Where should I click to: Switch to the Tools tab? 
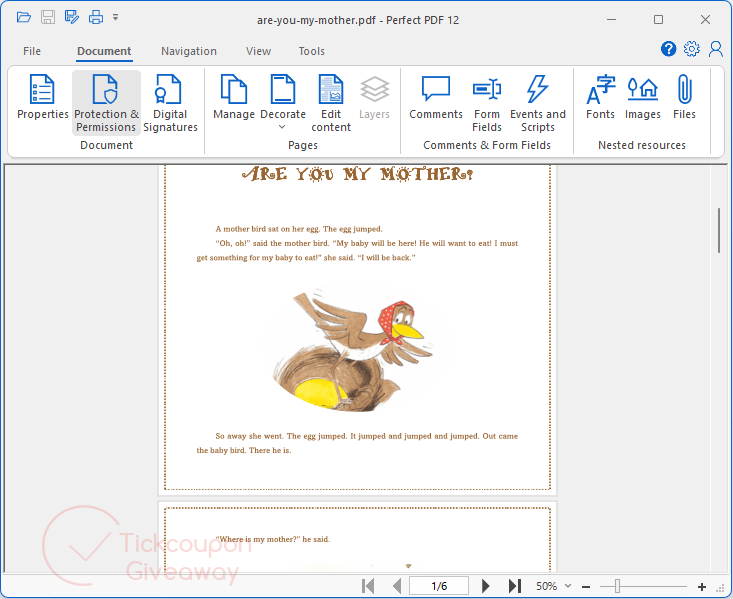coord(311,51)
